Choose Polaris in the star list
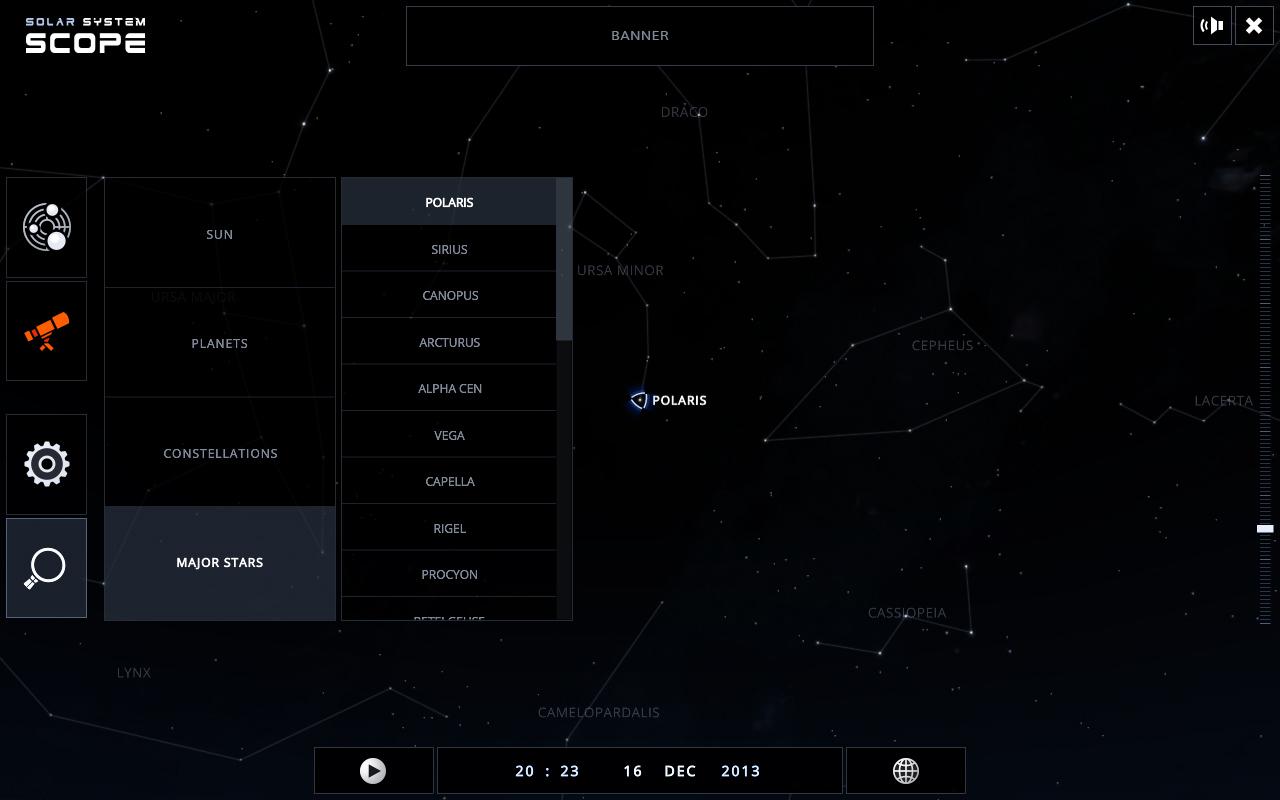1280x800 pixels. pos(449,202)
